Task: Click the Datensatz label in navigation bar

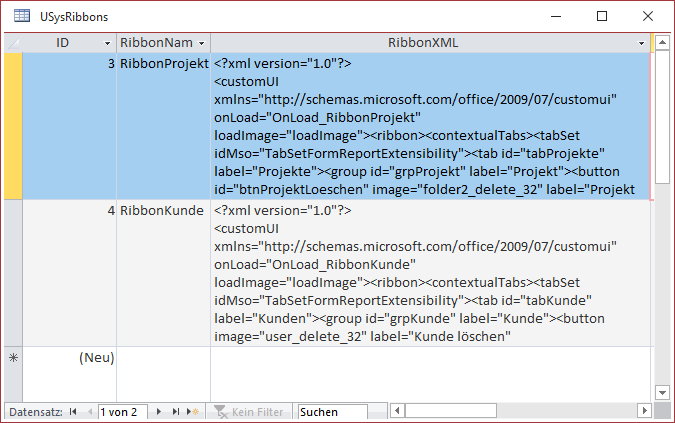Action: coord(36,412)
